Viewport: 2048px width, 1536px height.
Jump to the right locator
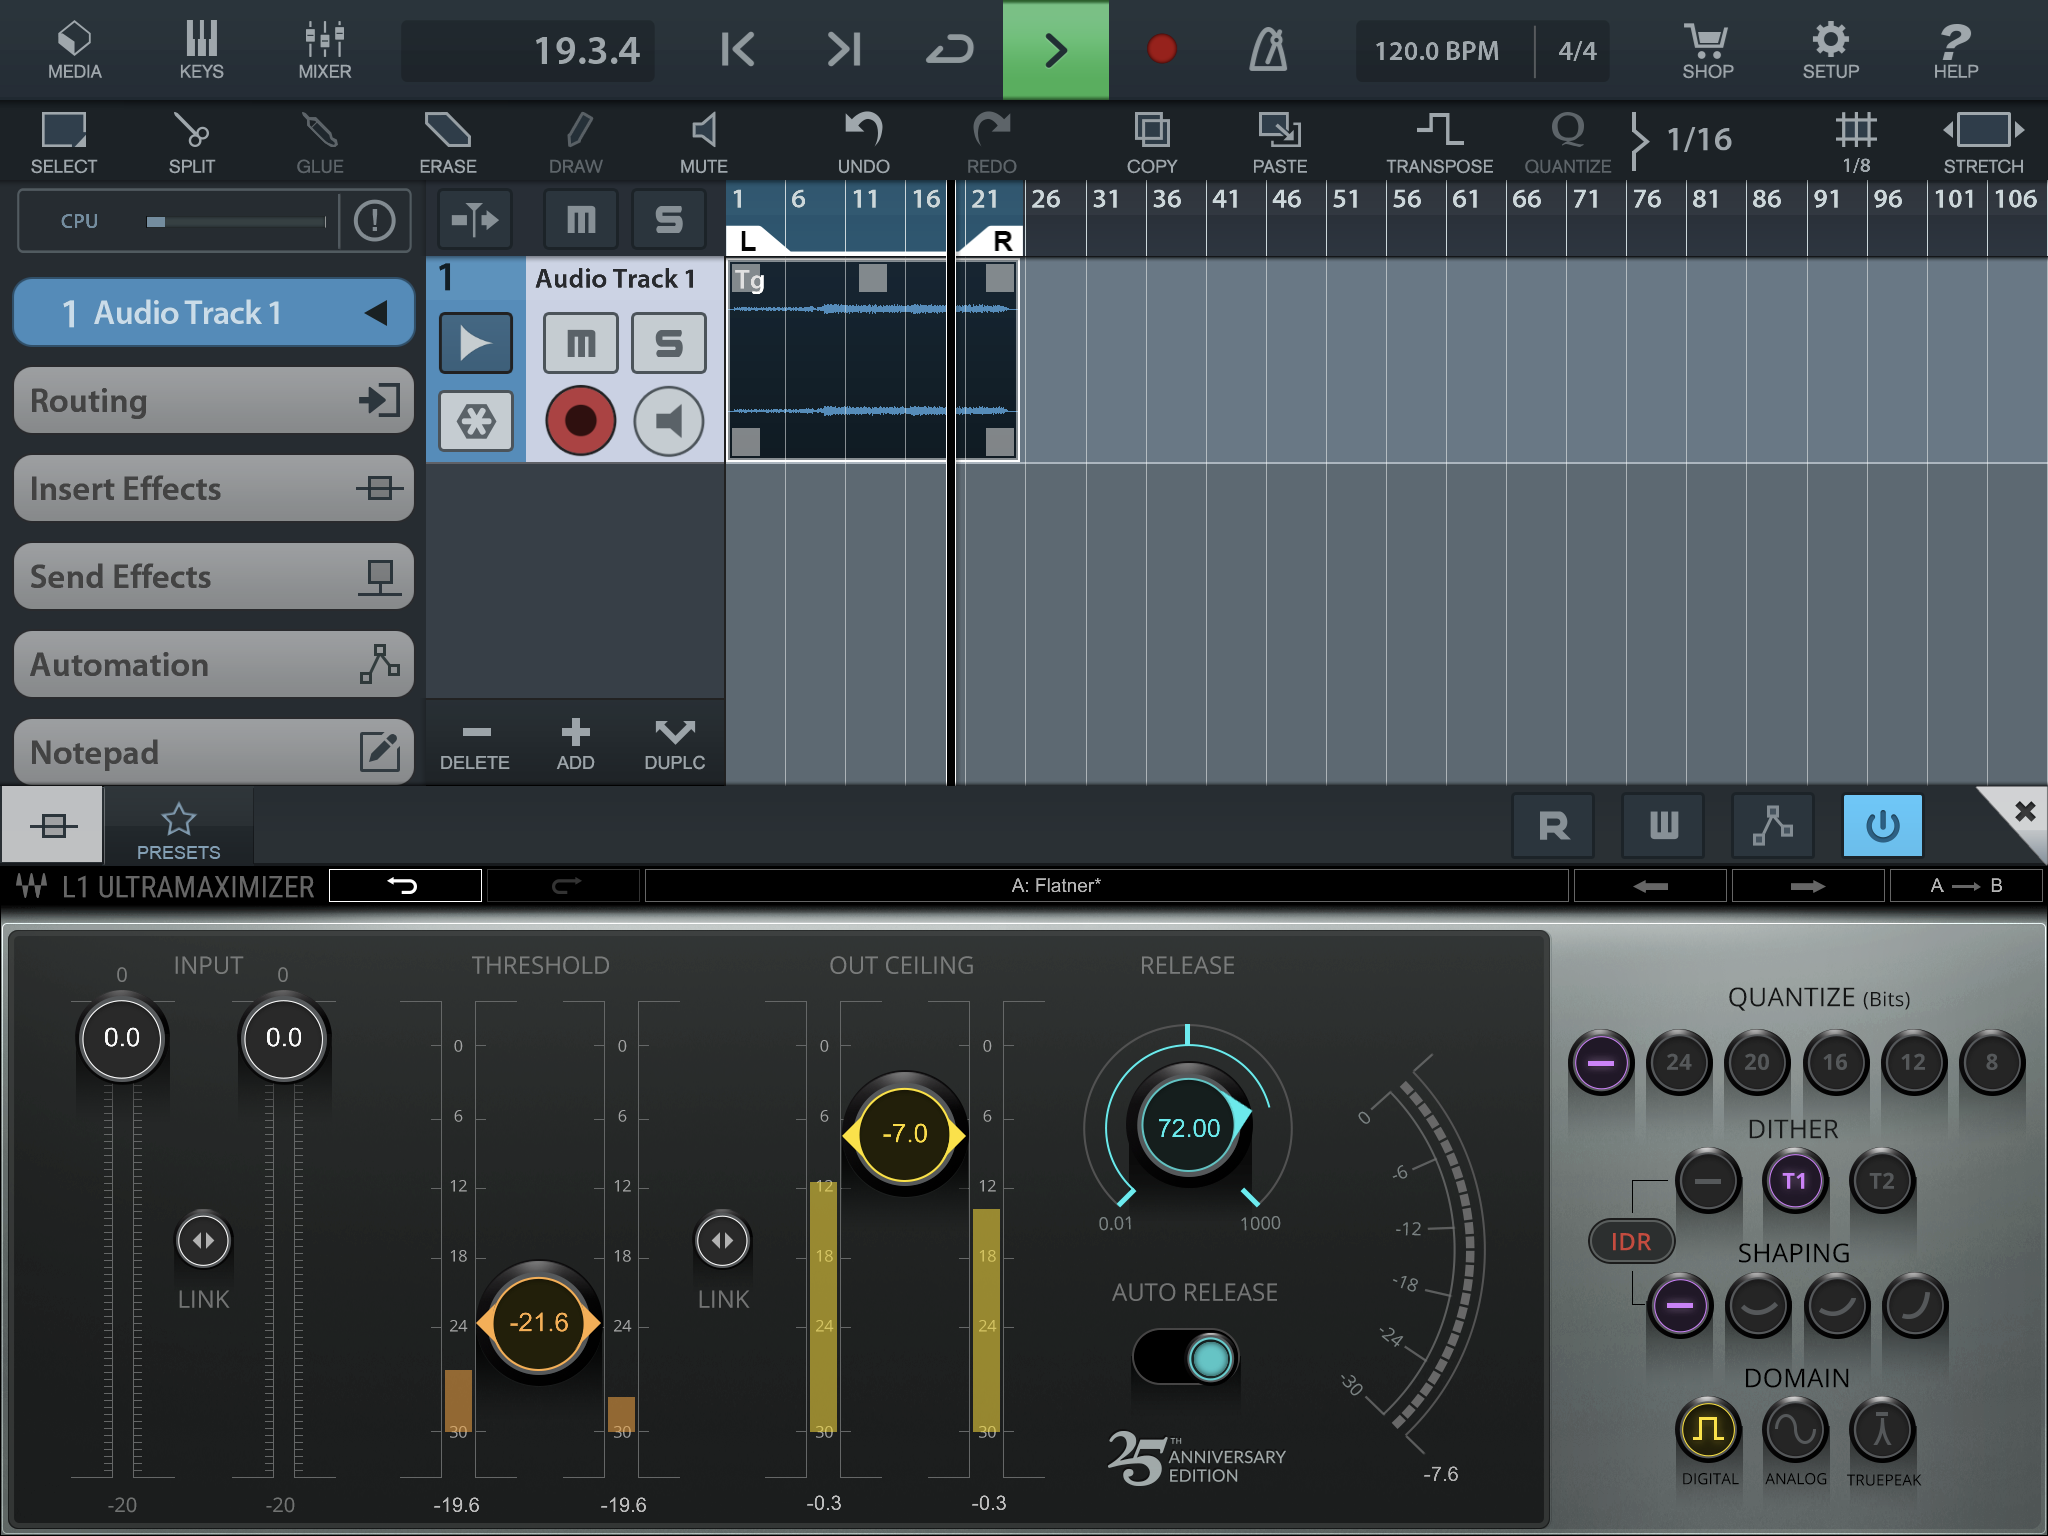point(844,49)
